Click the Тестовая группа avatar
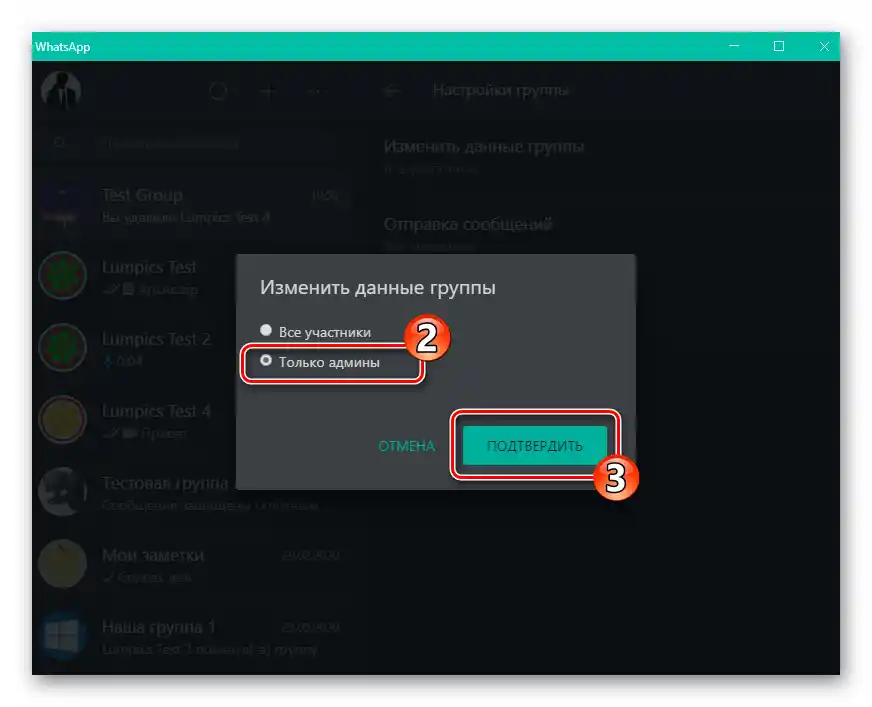This screenshot has height=707, width=872. click(x=62, y=491)
